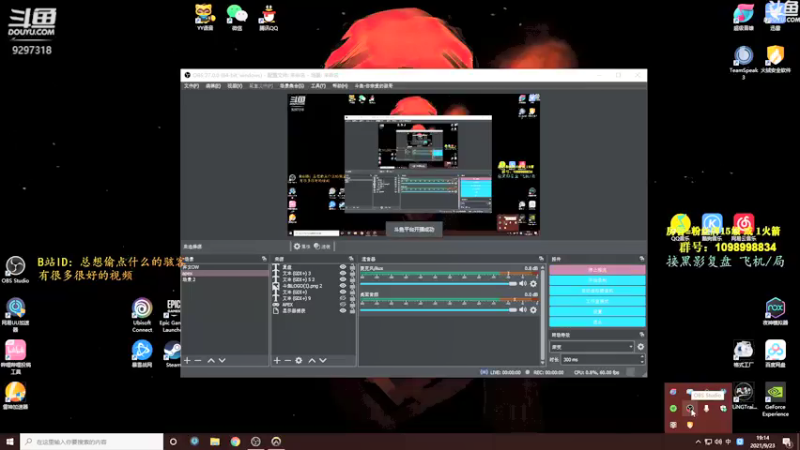The image size is (800, 450).
Task: Mute the microphone/Aux speaker icon
Action: pyautogui.click(x=523, y=284)
